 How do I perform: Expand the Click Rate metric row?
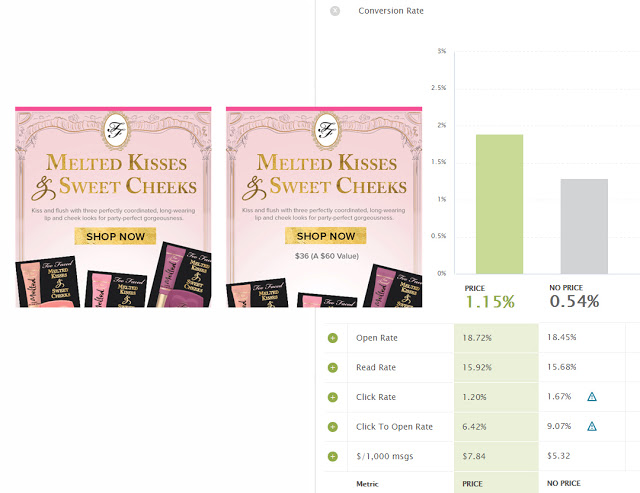click(x=333, y=397)
